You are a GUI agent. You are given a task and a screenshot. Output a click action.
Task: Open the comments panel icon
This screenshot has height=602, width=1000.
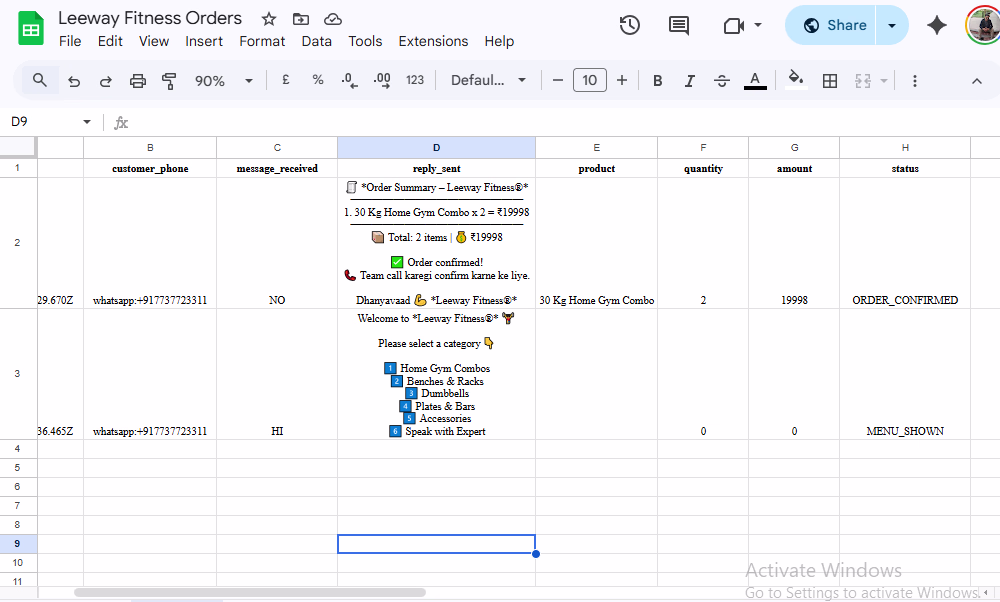(x=679, y=26)
